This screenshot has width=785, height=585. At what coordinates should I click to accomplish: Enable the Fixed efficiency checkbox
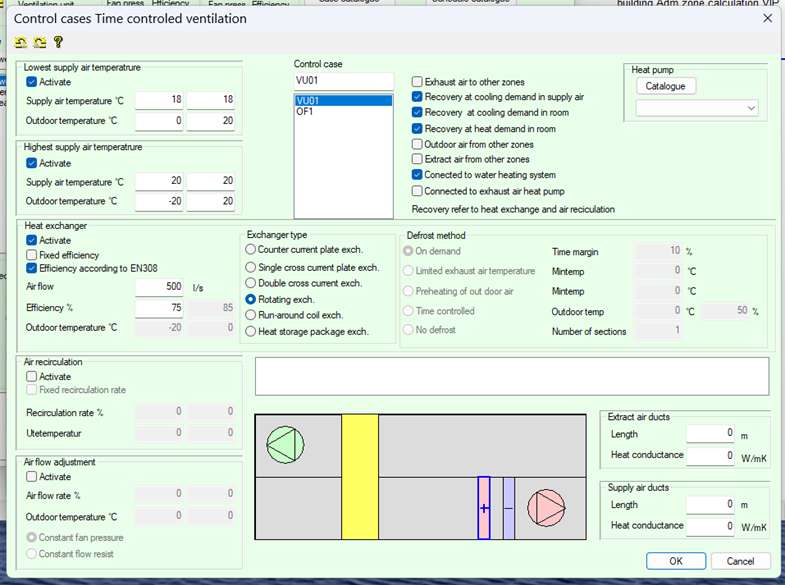[x=32, y=255]
